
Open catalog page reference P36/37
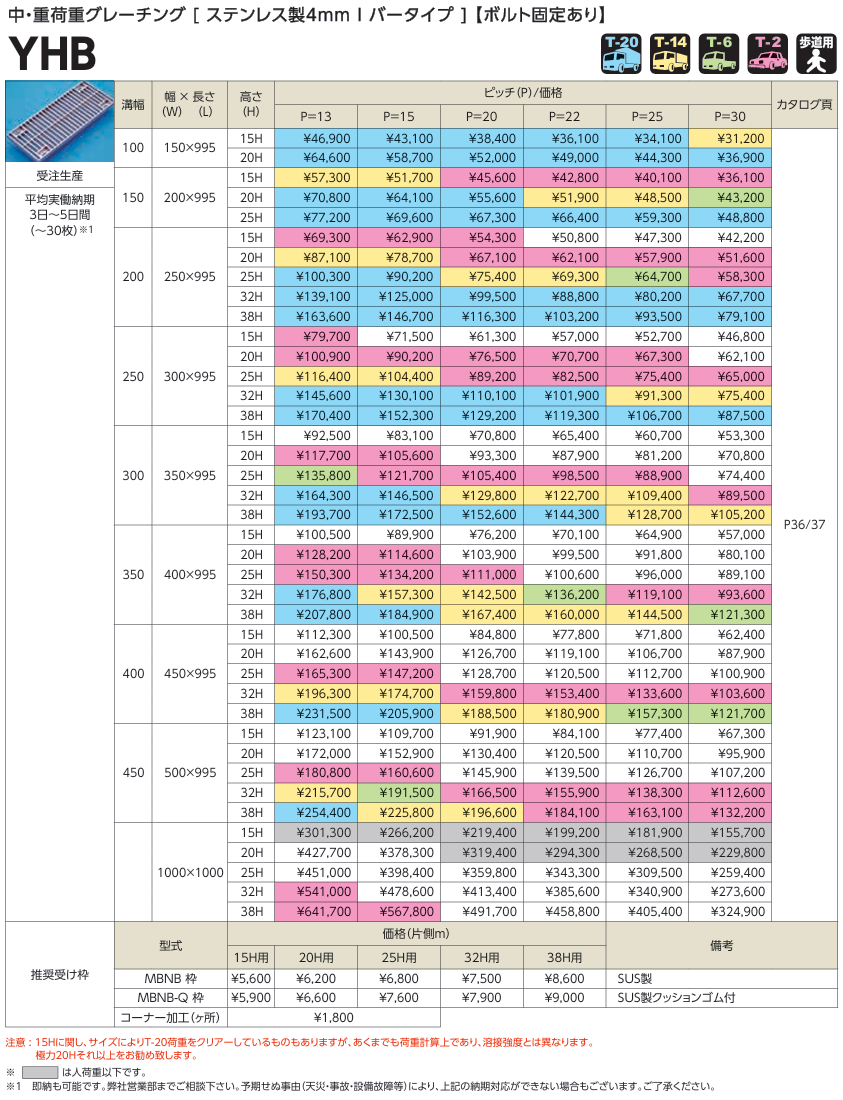(803, 524)
